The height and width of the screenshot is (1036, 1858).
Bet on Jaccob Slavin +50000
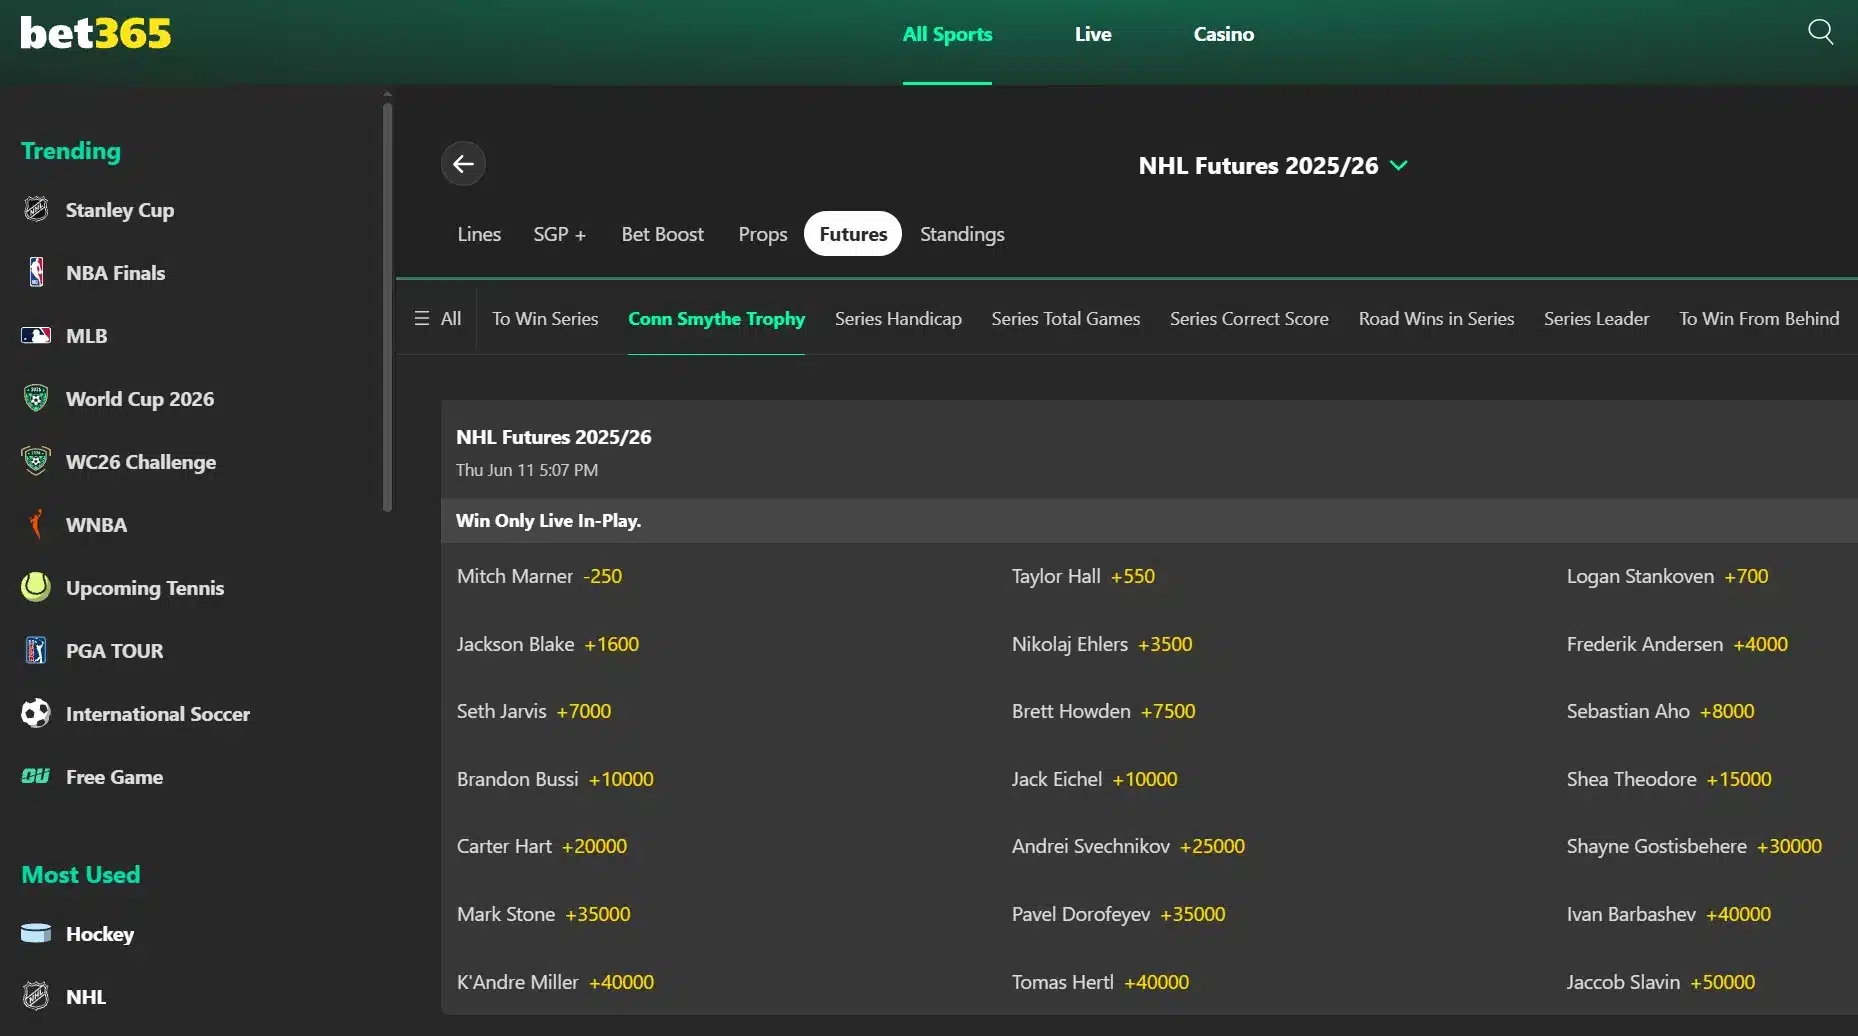pos(1661,982)
